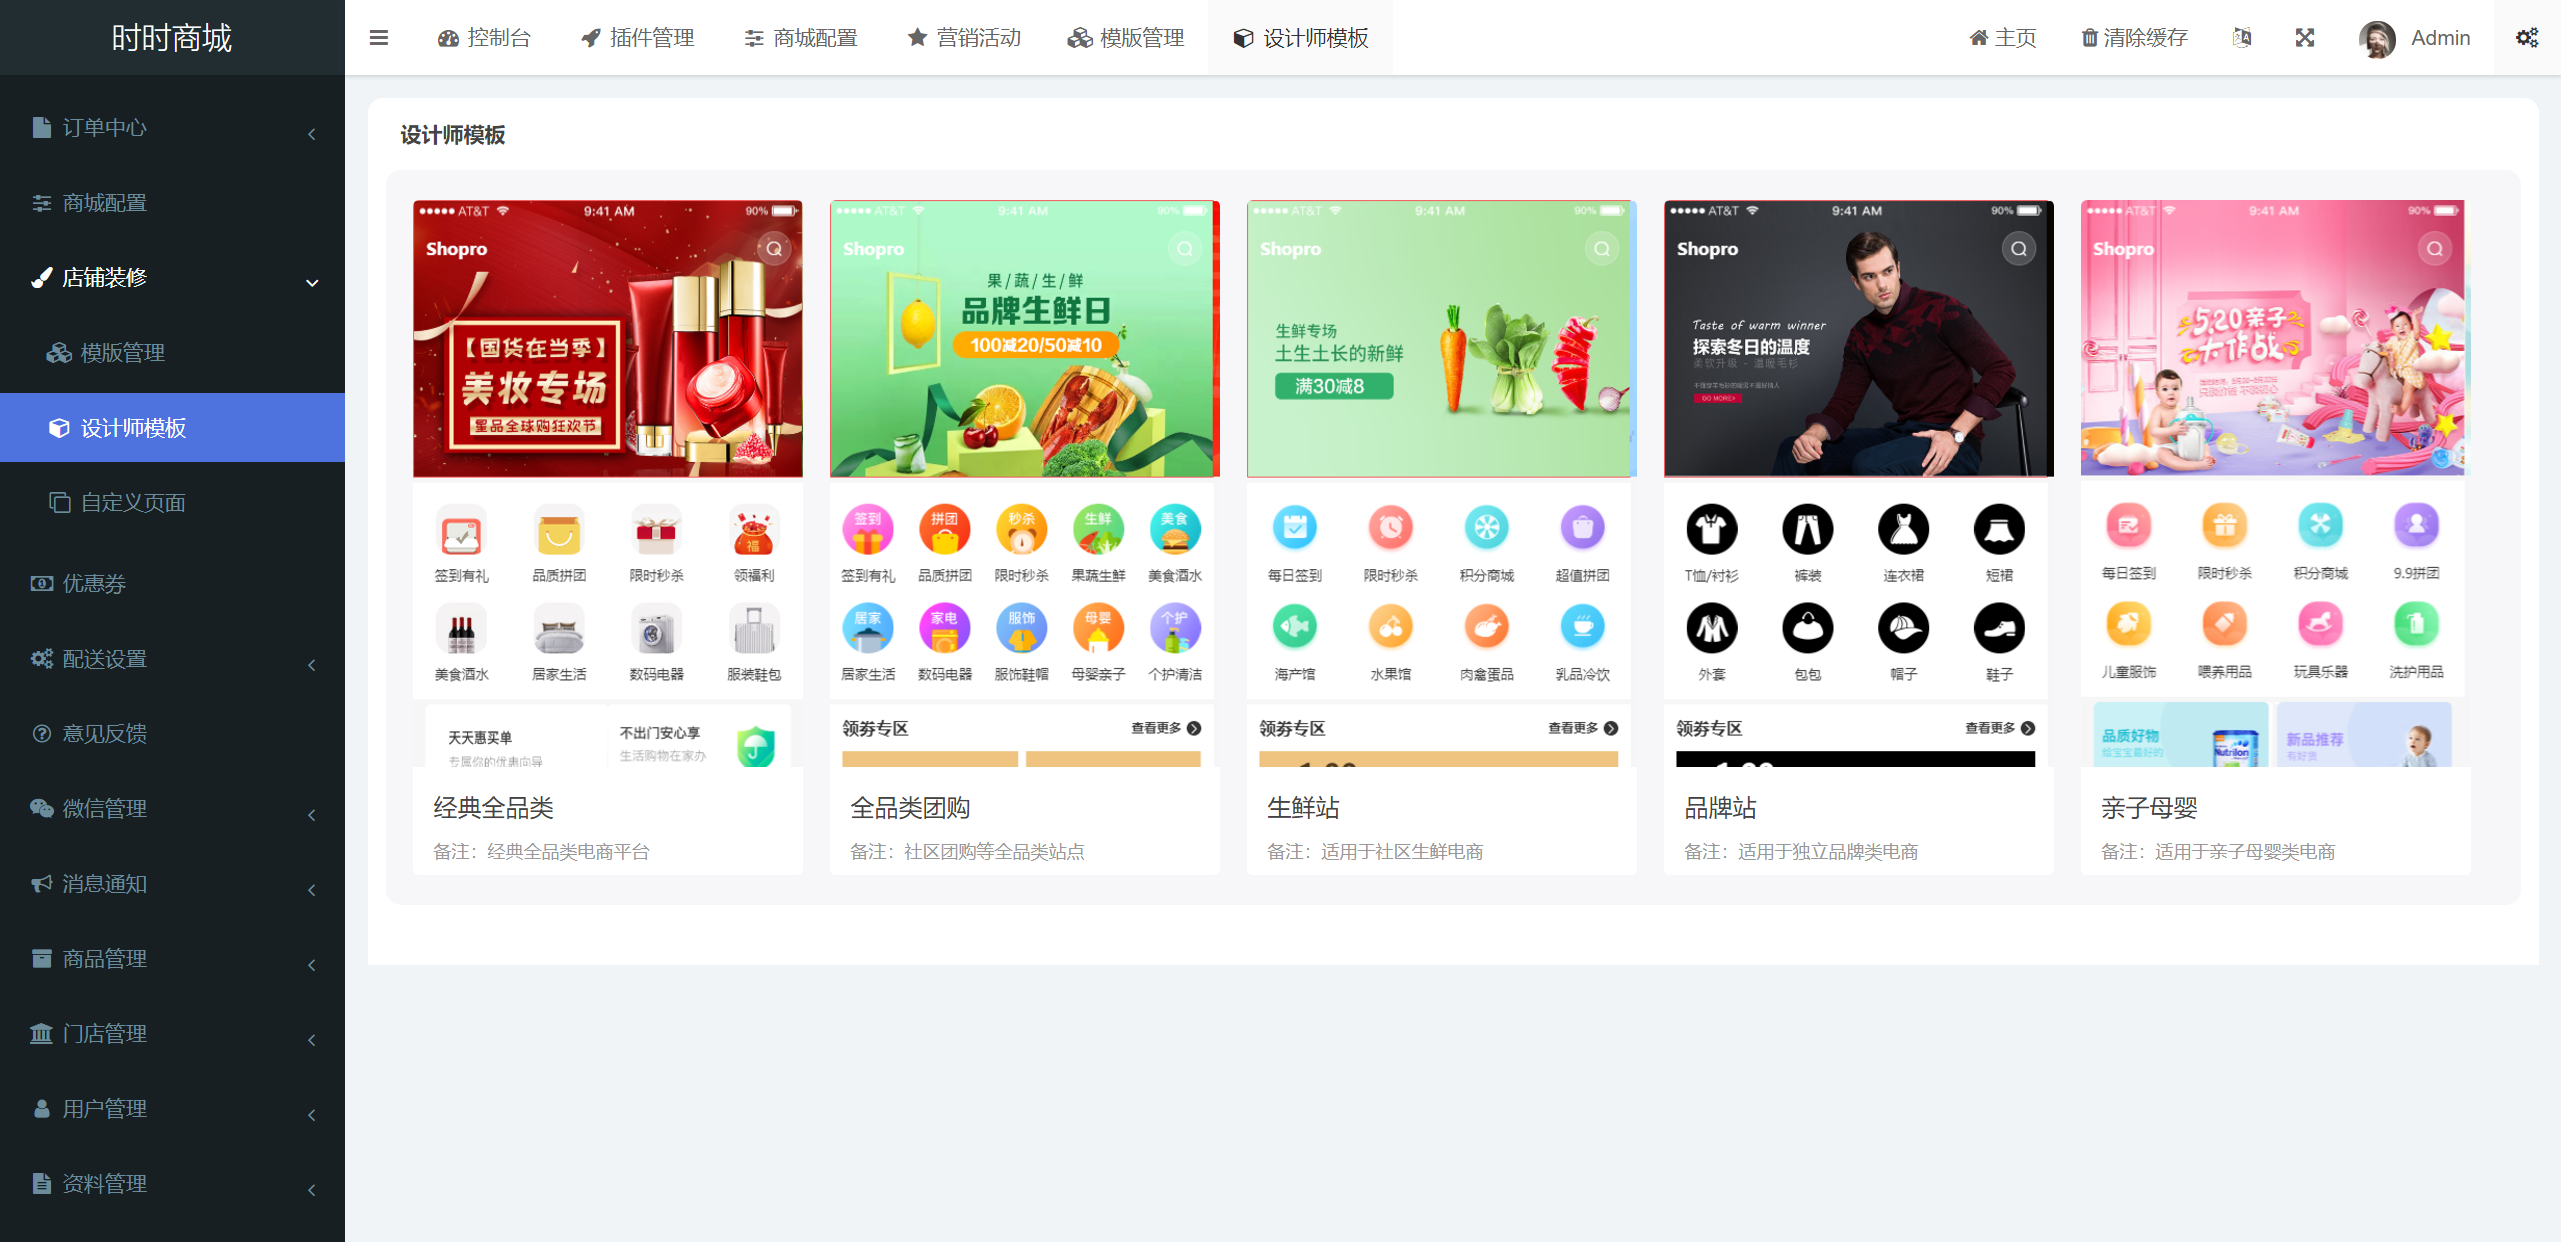Click the 拼团 orange icon in 全品类团购 template

[x=944, y=530]
